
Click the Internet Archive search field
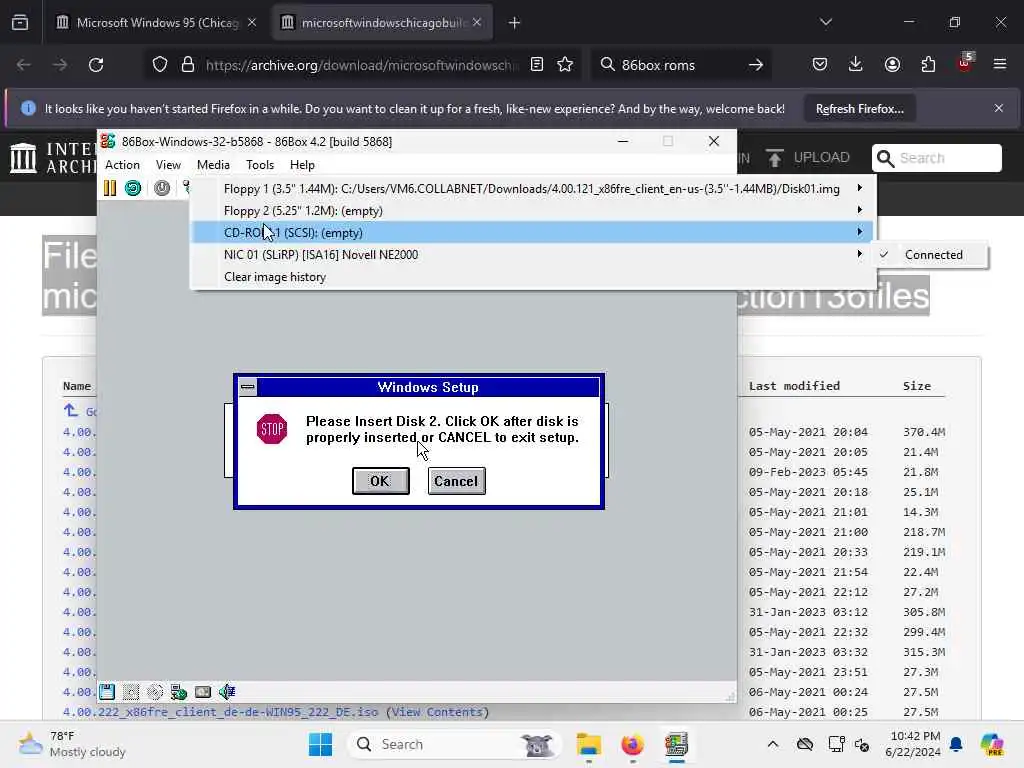click(x=936, y=158)
